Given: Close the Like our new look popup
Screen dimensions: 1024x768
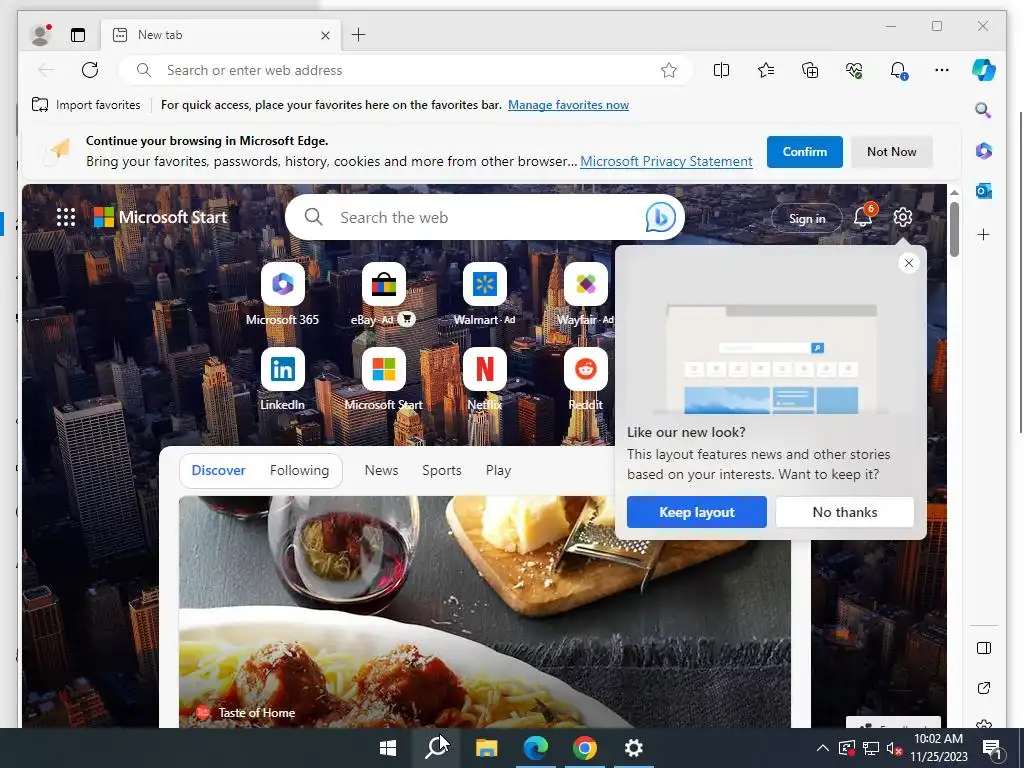Looking at the screenshot, I should click(x=908, y=263).
